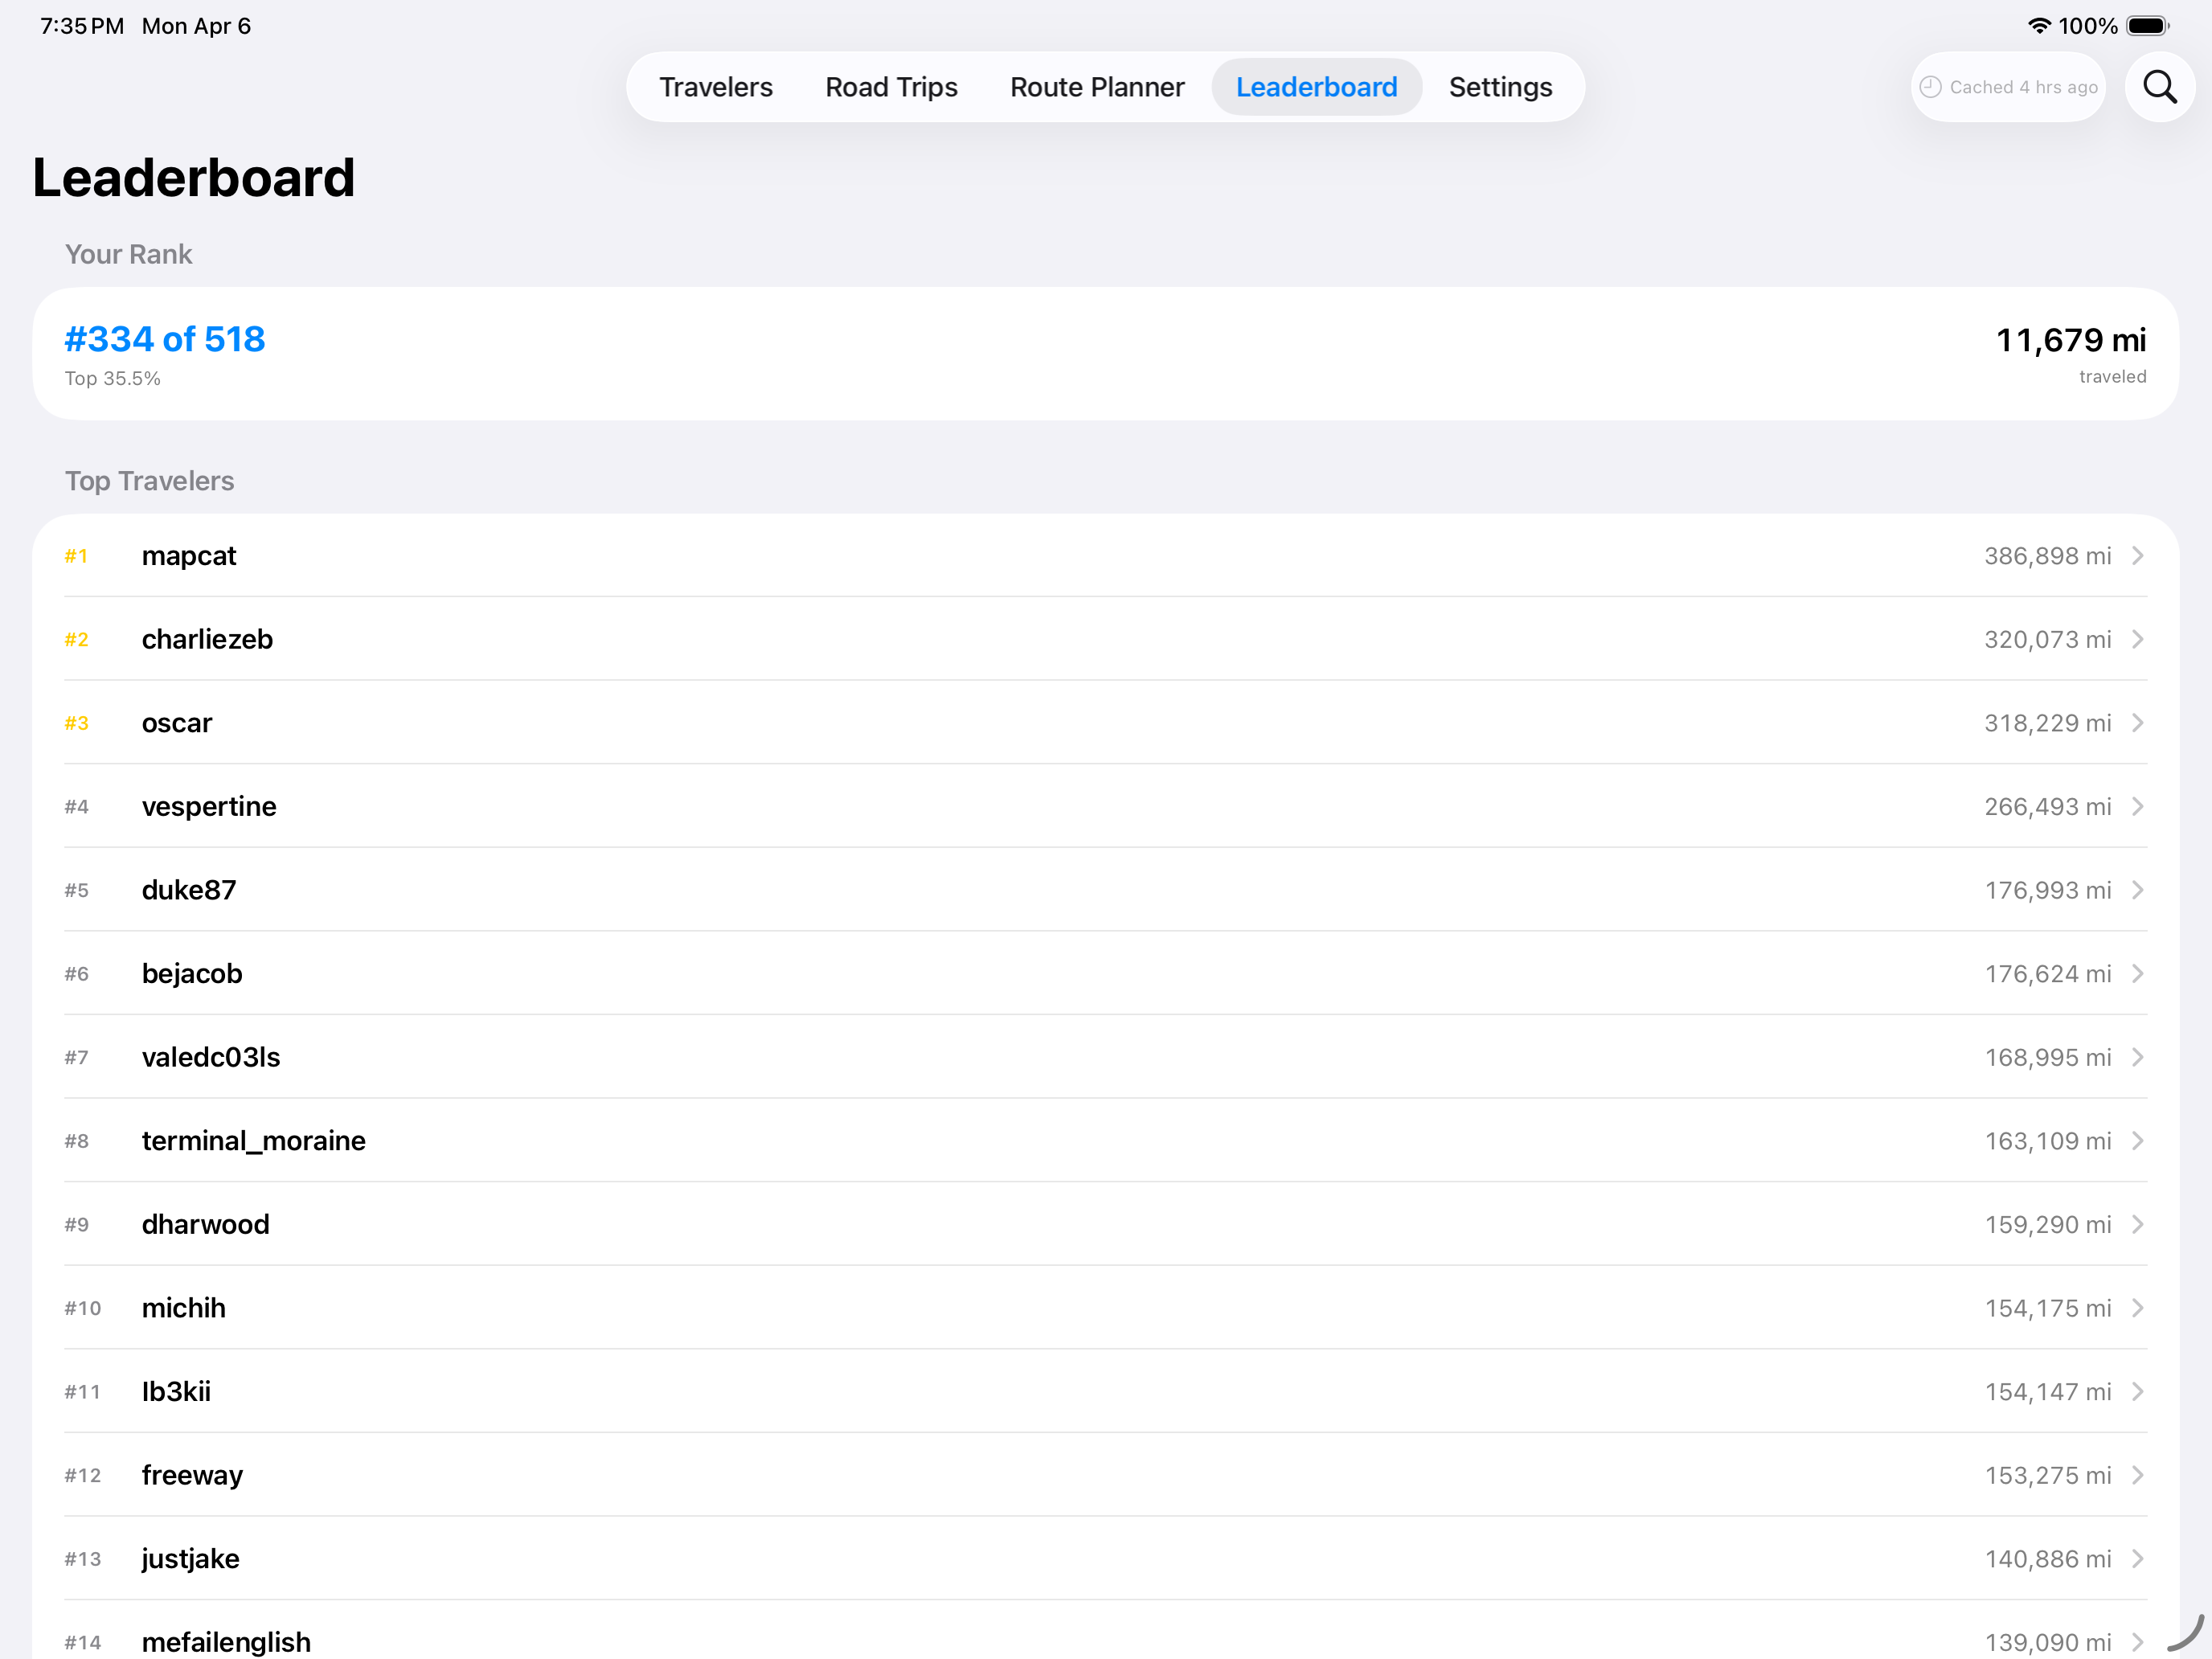This screenshot has width=2212, height=1659.
Task: Select traveler name michih
Action: point(184,1308)
